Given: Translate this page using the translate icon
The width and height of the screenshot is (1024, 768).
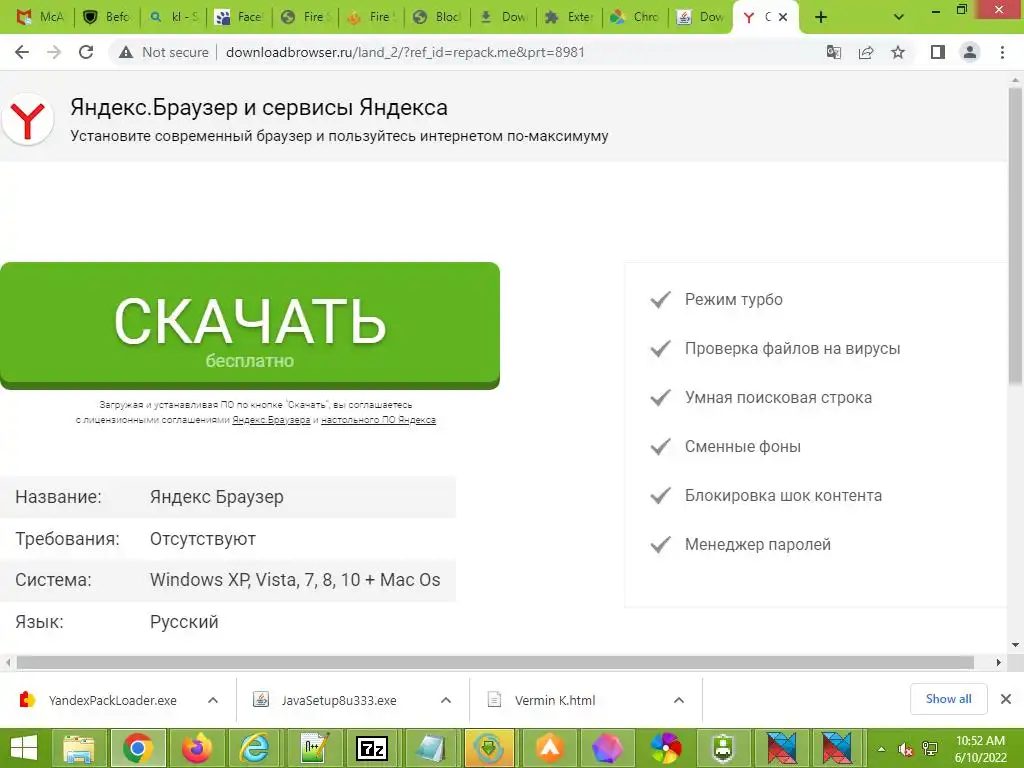Looking at the screenshot, I should tap(833, 52).
